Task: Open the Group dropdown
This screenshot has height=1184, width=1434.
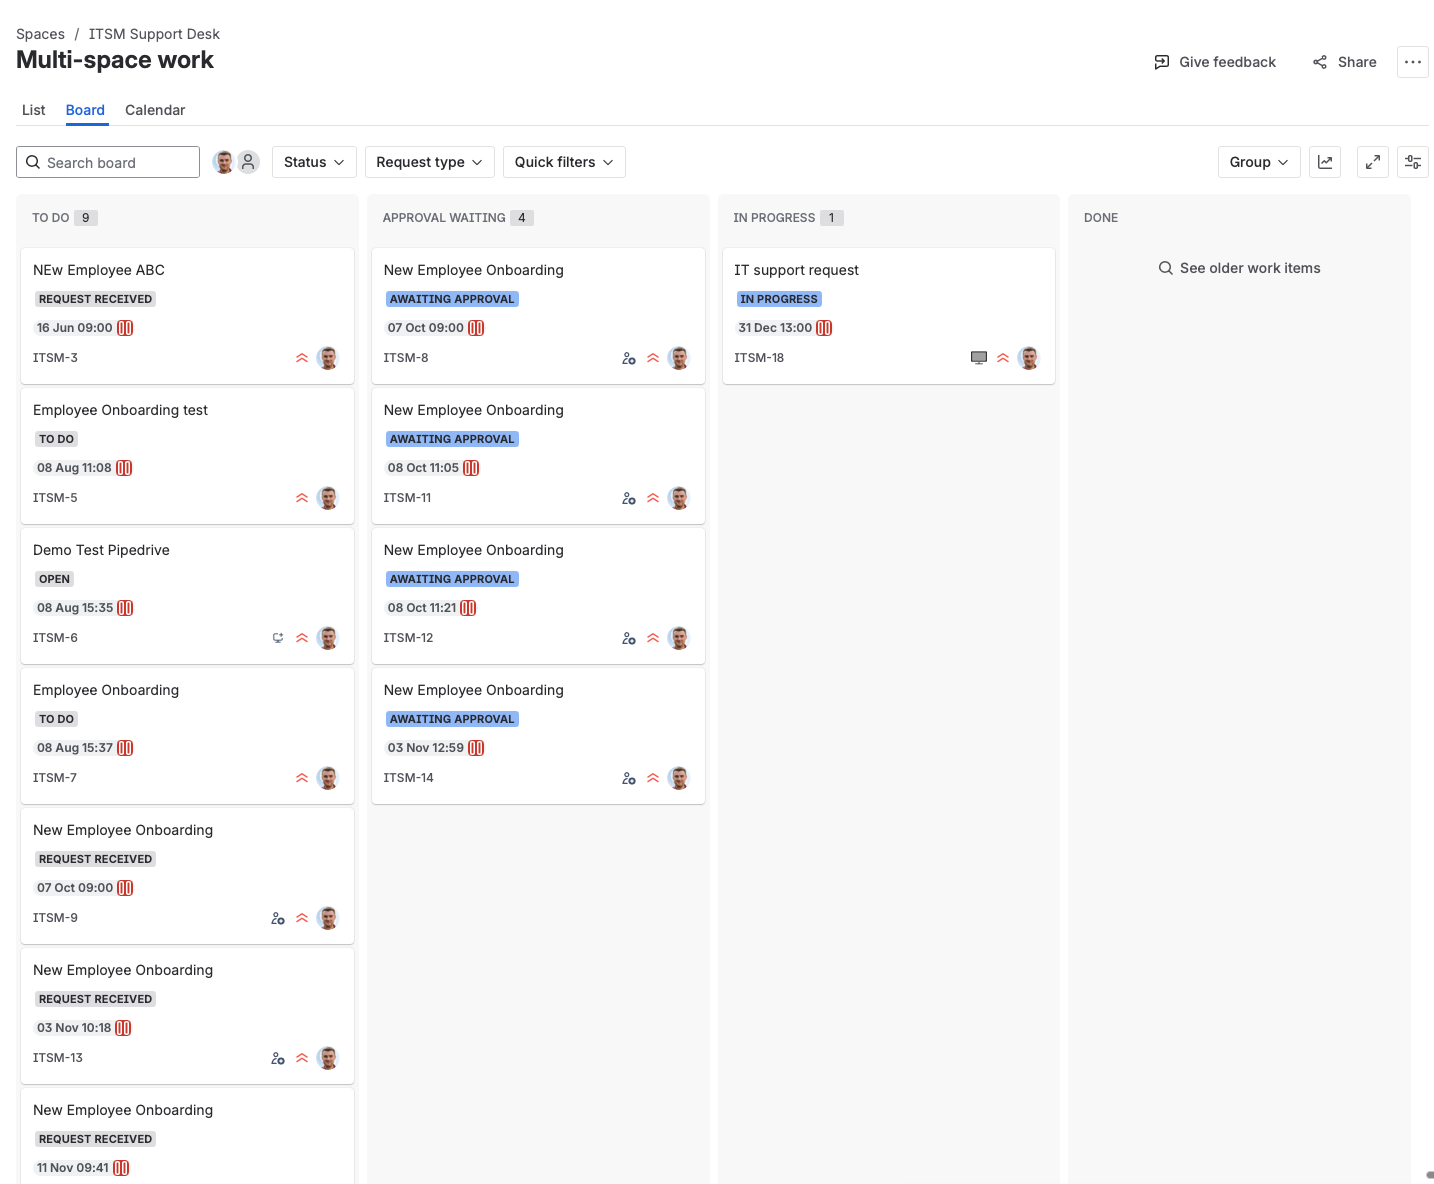Action: (1259, 162)
